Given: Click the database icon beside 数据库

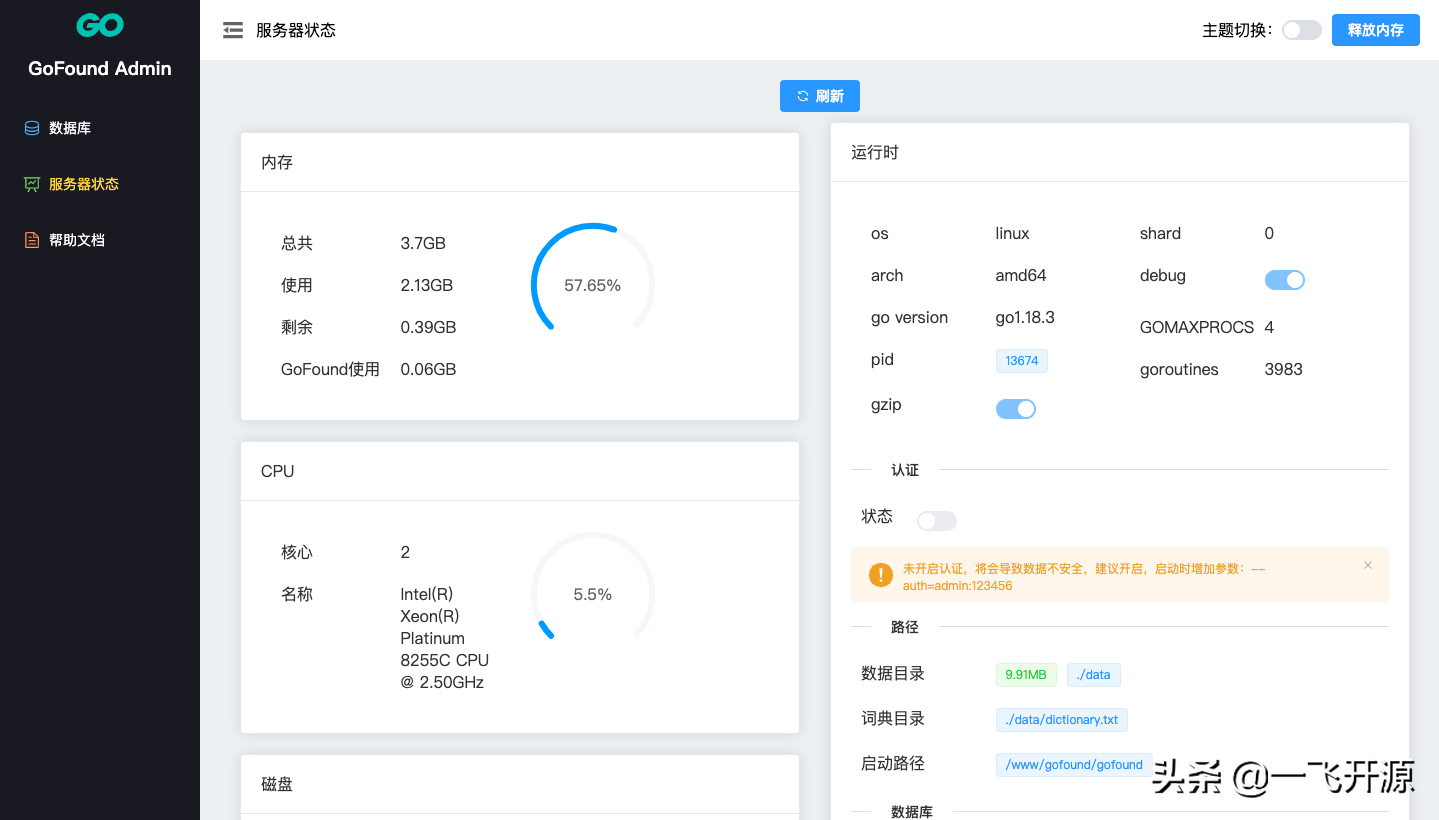Looking at the screenshot, I should click(x=32, y=128).
